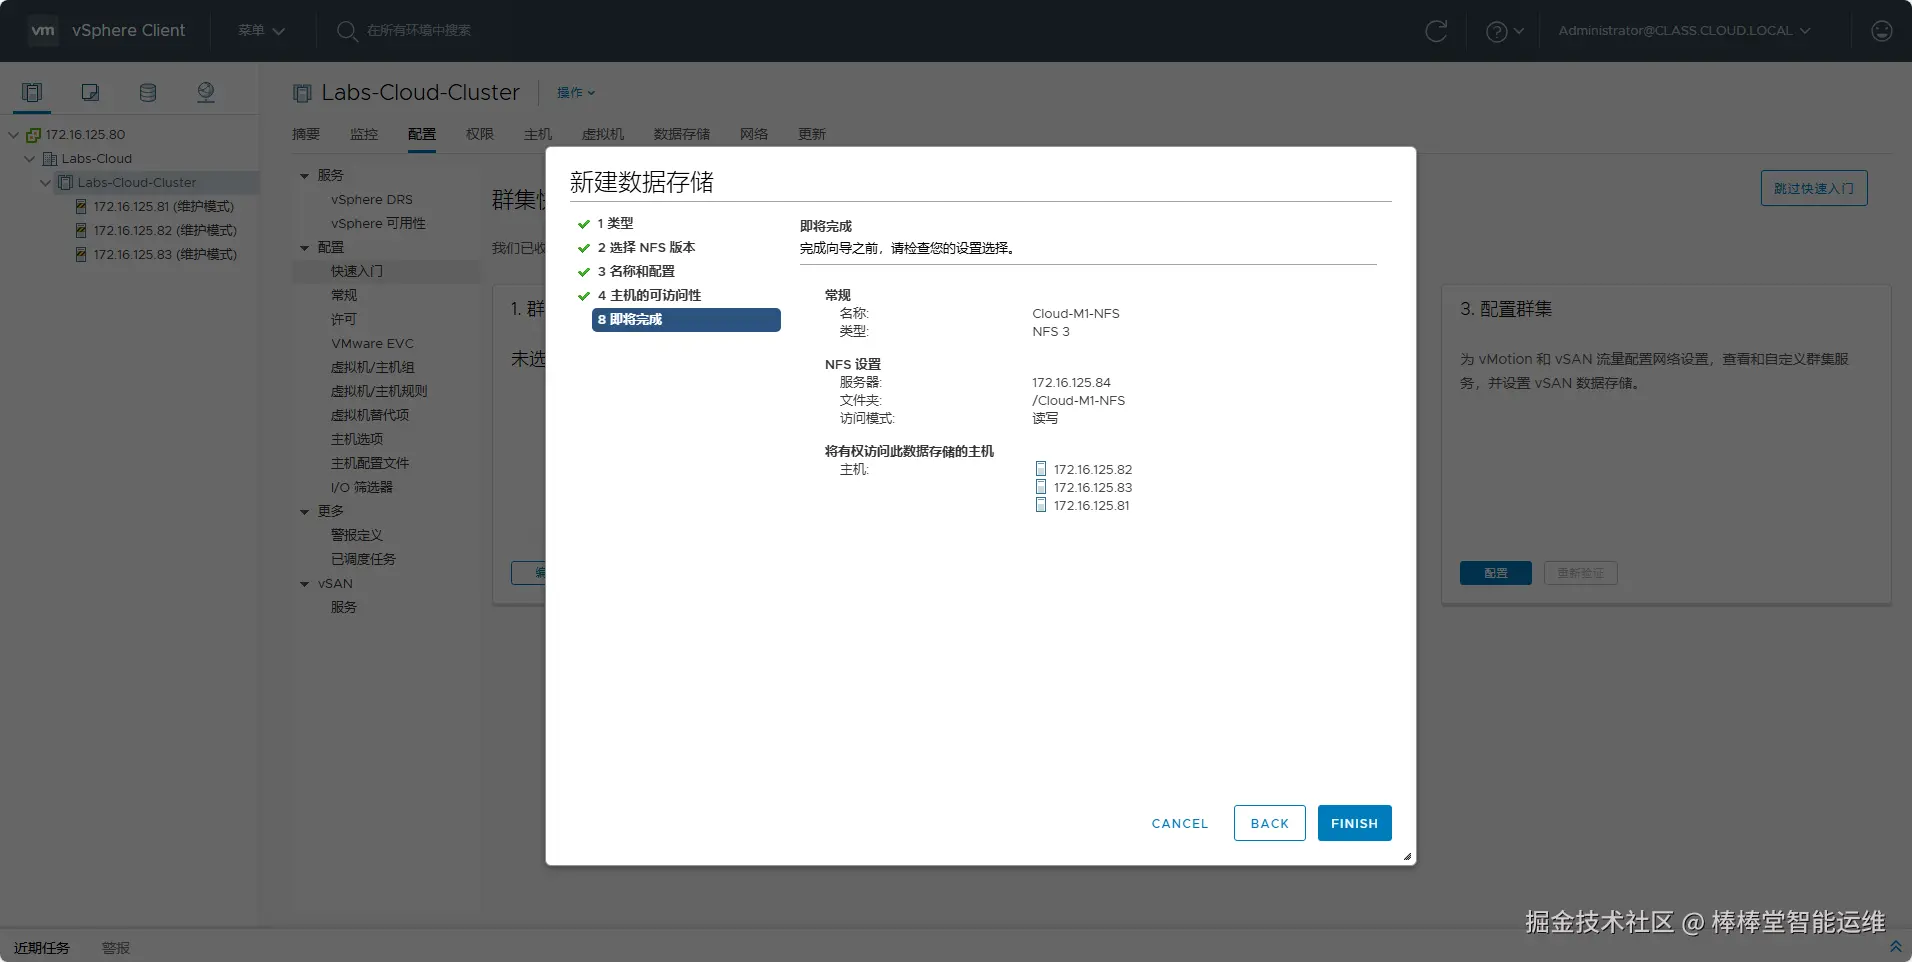Go to wizard step 2 选择 NFS 版本

click(646, 248)
